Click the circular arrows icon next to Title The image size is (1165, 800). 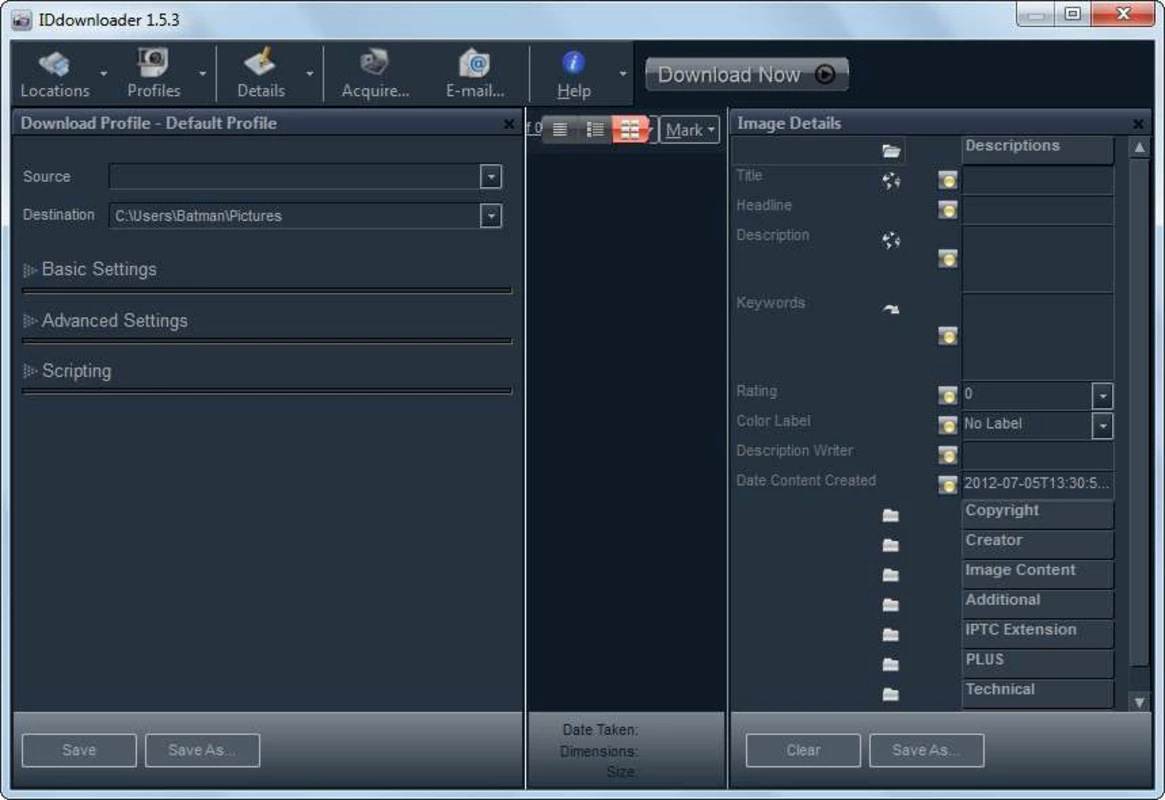(x=891, y=181)
